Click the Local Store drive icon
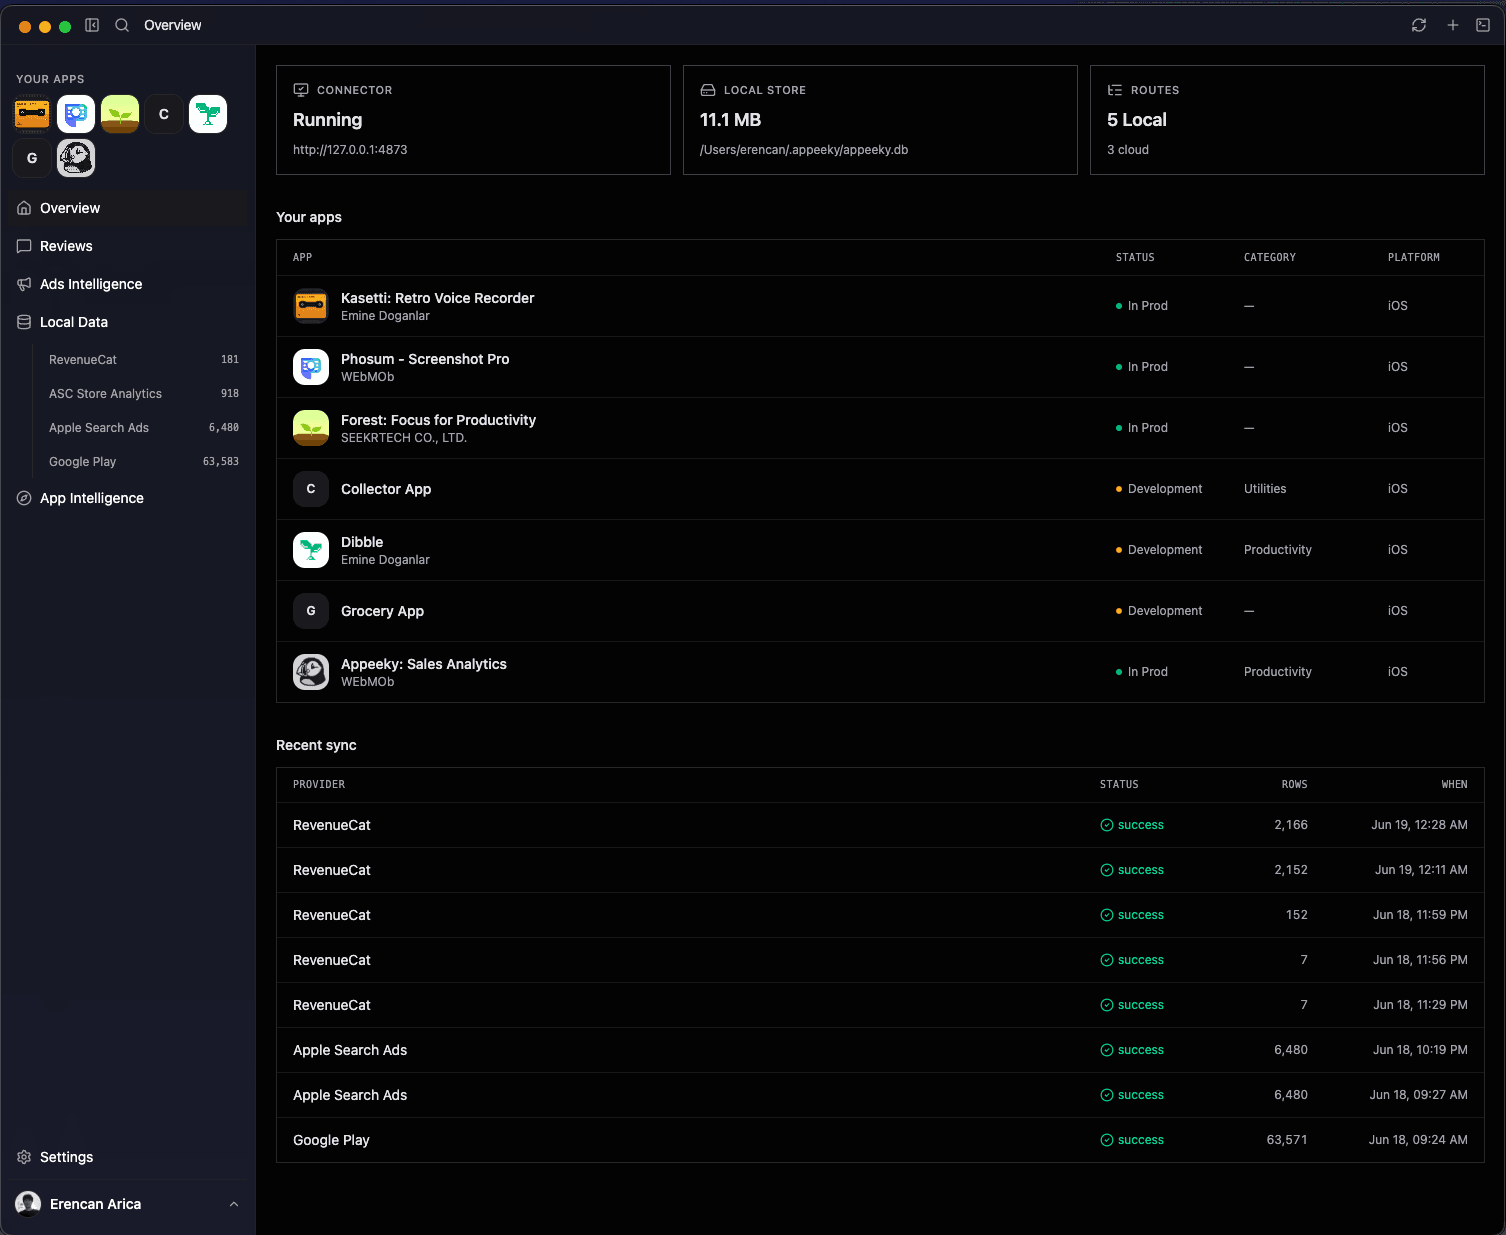This screenshot has width=1506, height=1235. coord(708,90)
